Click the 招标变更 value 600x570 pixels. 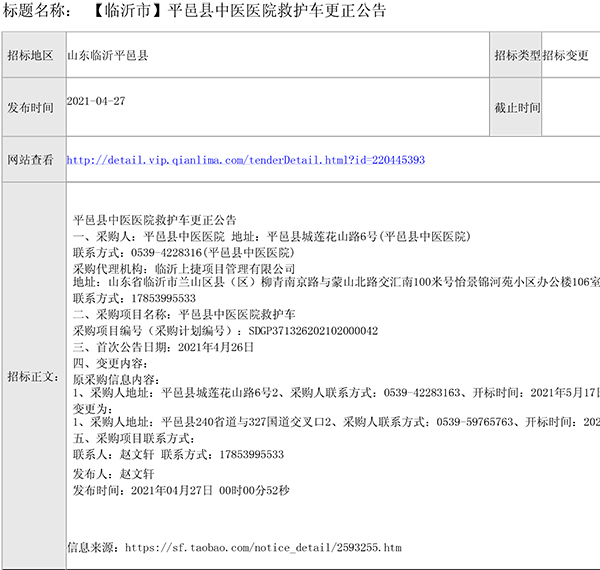pos(565,55)
